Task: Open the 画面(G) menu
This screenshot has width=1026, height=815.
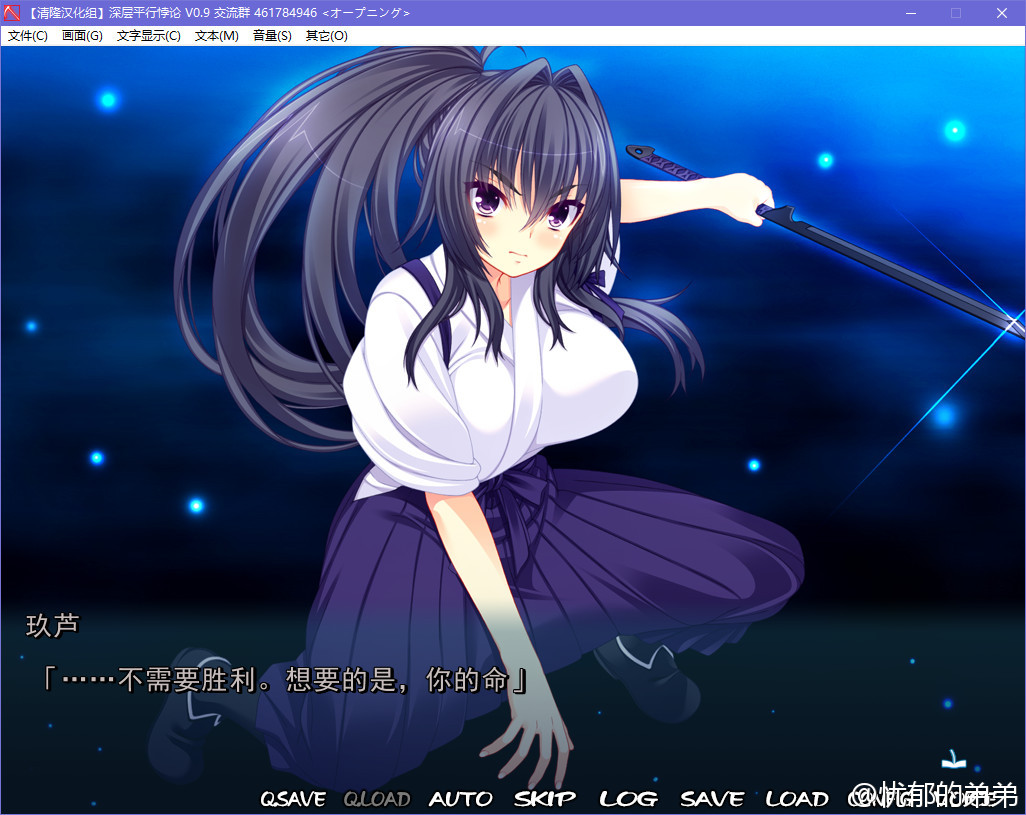Action: click(x=82, y=36)
